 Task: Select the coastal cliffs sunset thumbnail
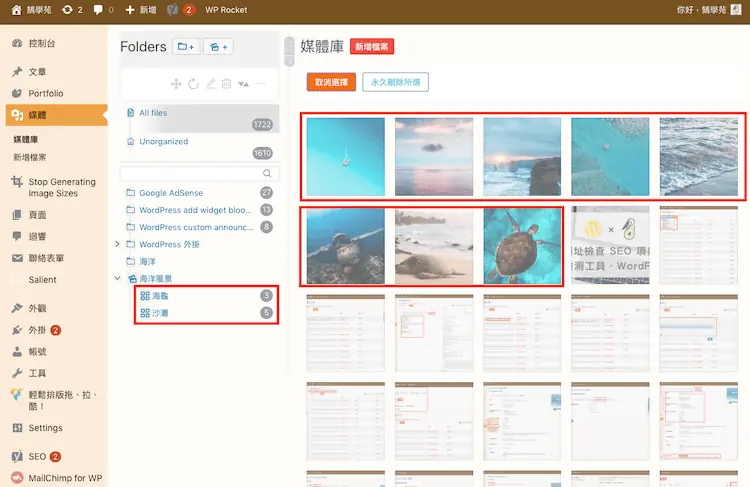coord(522,157)
